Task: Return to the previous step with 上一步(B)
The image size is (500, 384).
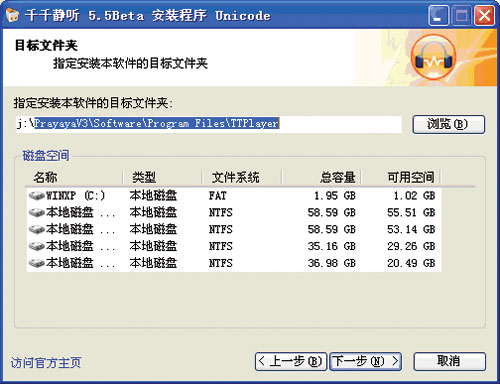Action: (290, 361)
